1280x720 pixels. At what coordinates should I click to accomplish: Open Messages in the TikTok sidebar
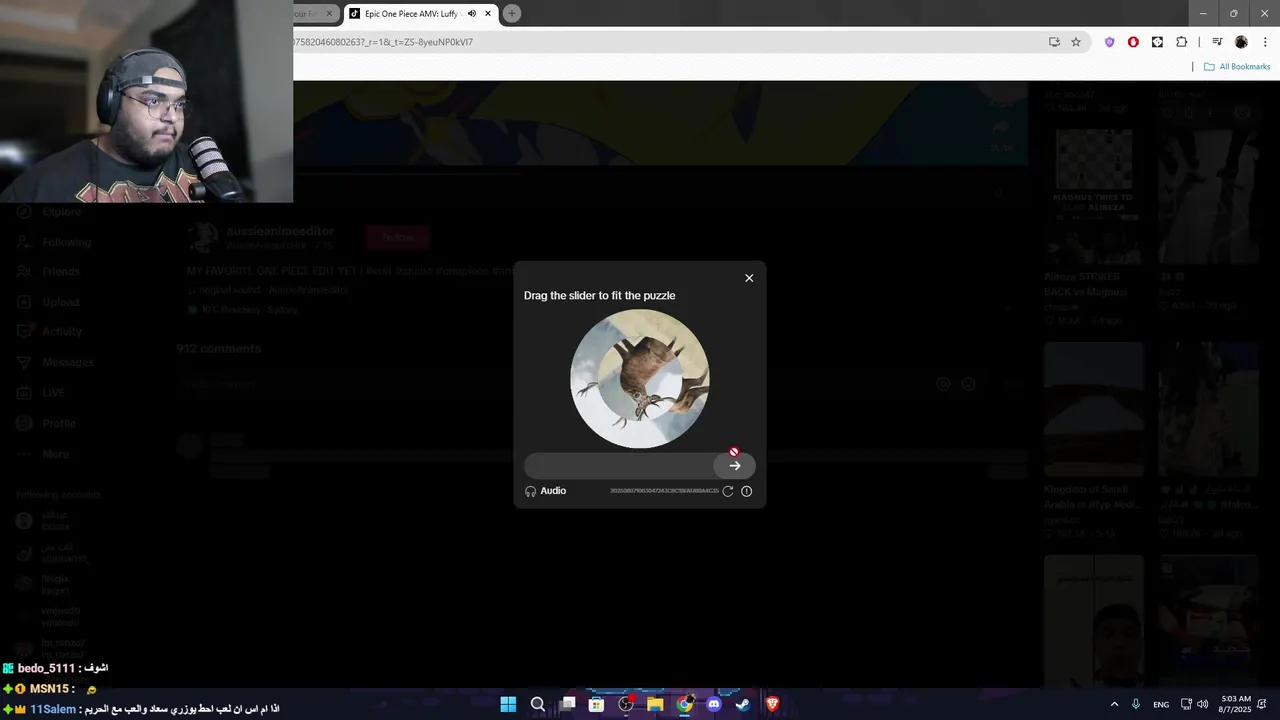[55, 362]
